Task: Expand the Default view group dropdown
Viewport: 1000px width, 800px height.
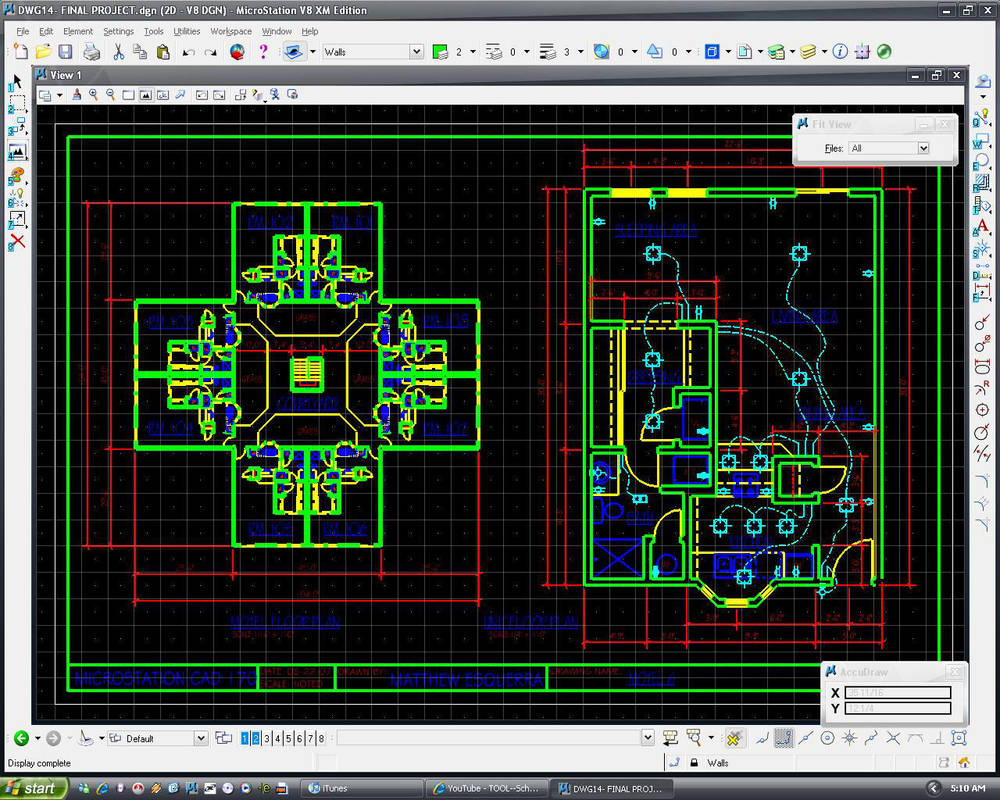Action: pyautogui.click(x=200, y=739)
